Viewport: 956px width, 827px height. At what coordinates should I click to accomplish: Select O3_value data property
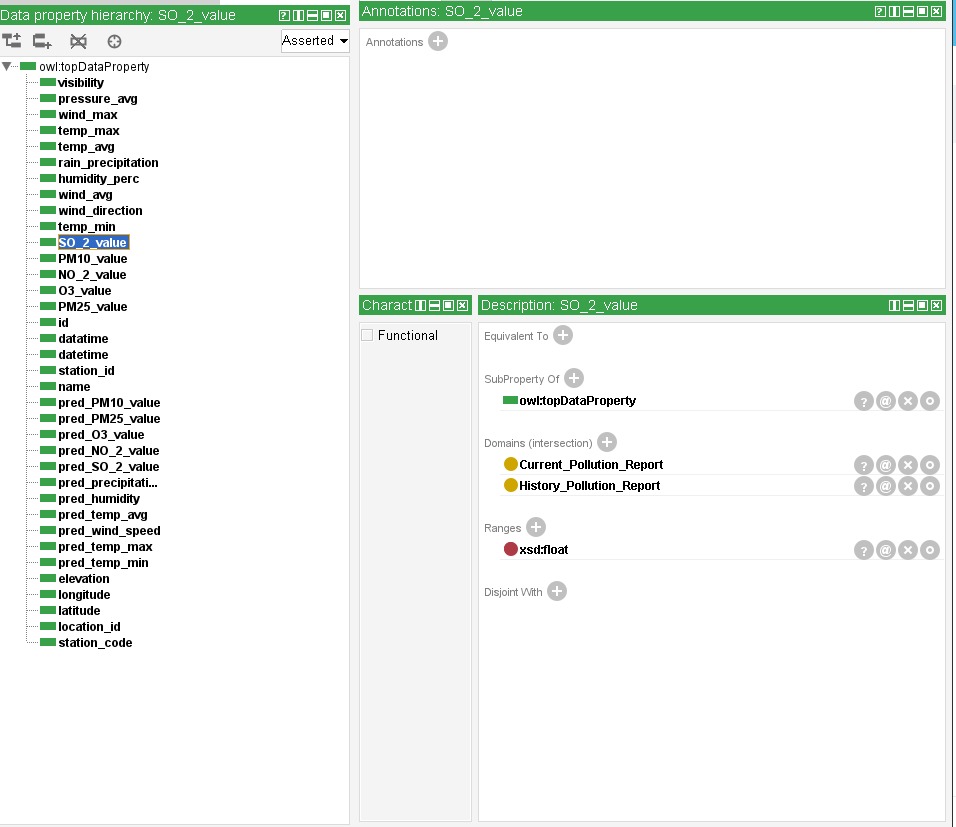point(85,290)
